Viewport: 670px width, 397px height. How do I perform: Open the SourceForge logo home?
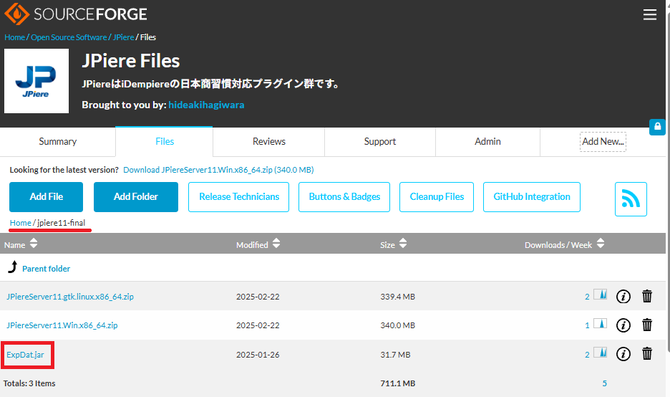[x=76, y=14]
